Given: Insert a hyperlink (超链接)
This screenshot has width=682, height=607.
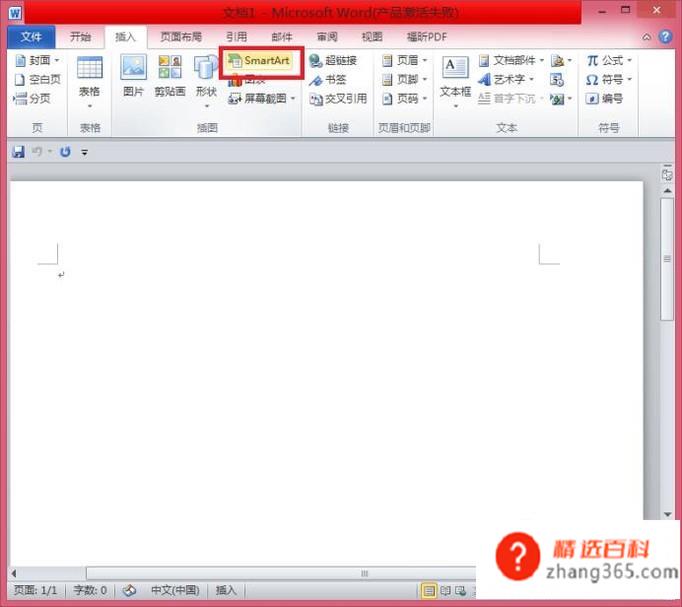Looking at the screenshot, I should (x=333, y=60).
